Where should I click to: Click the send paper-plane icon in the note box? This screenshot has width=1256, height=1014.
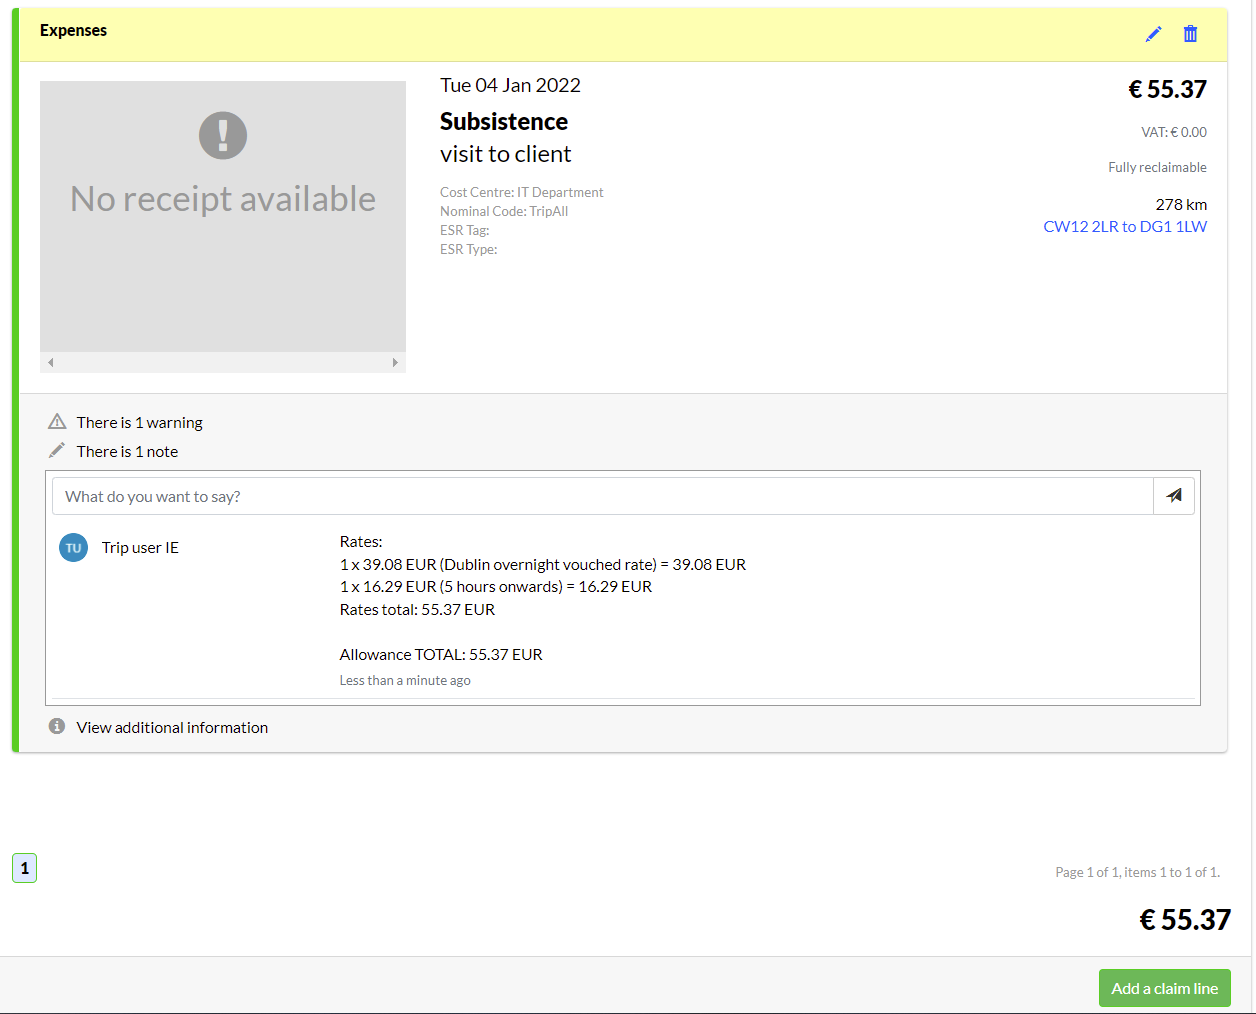pos(1174,496)
